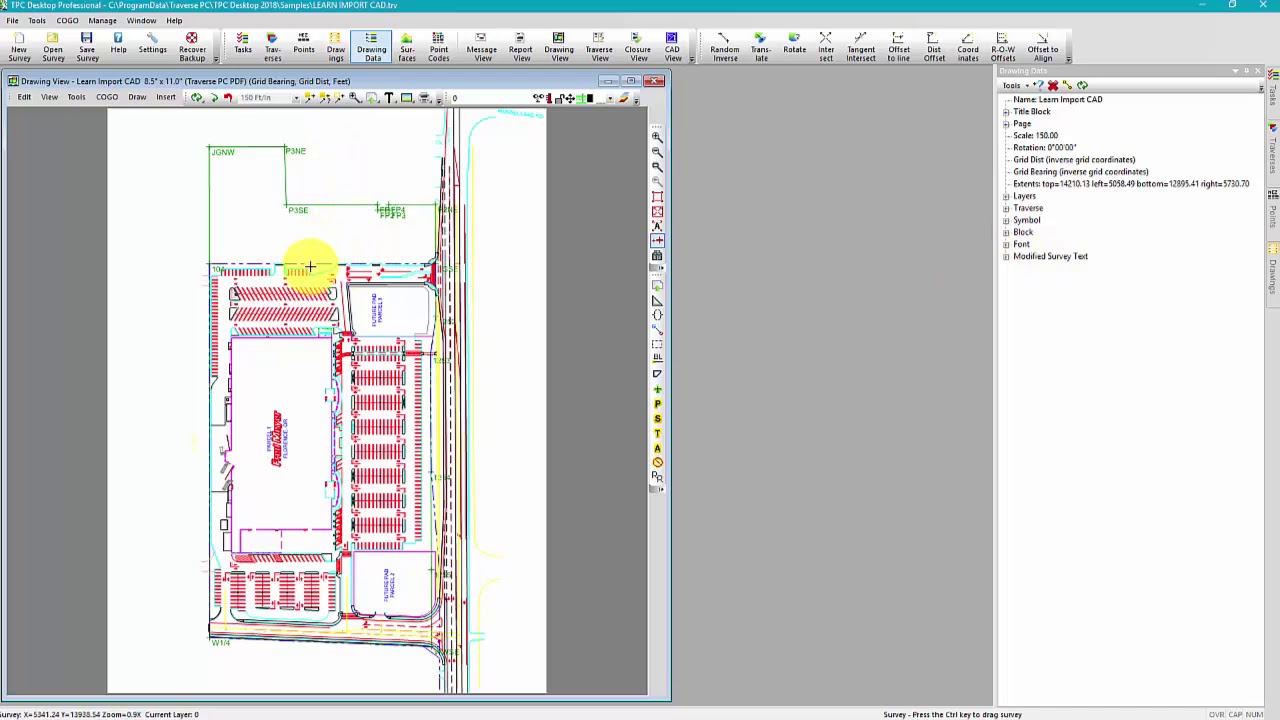Open the Report View

[x=521, y=47]
